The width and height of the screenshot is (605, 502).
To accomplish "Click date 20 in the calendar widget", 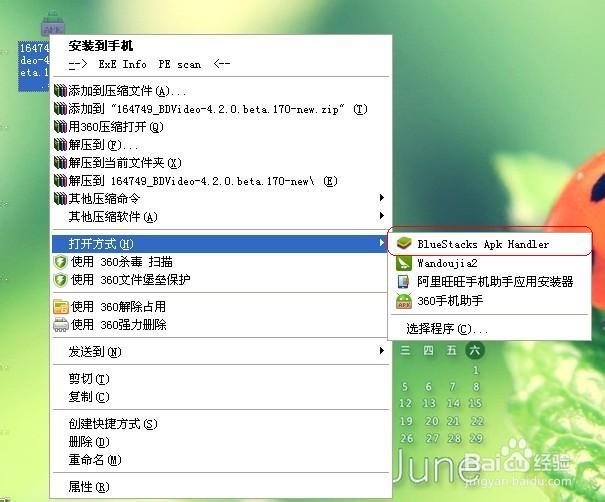I will pyautogui.click(x=431, y=421).
